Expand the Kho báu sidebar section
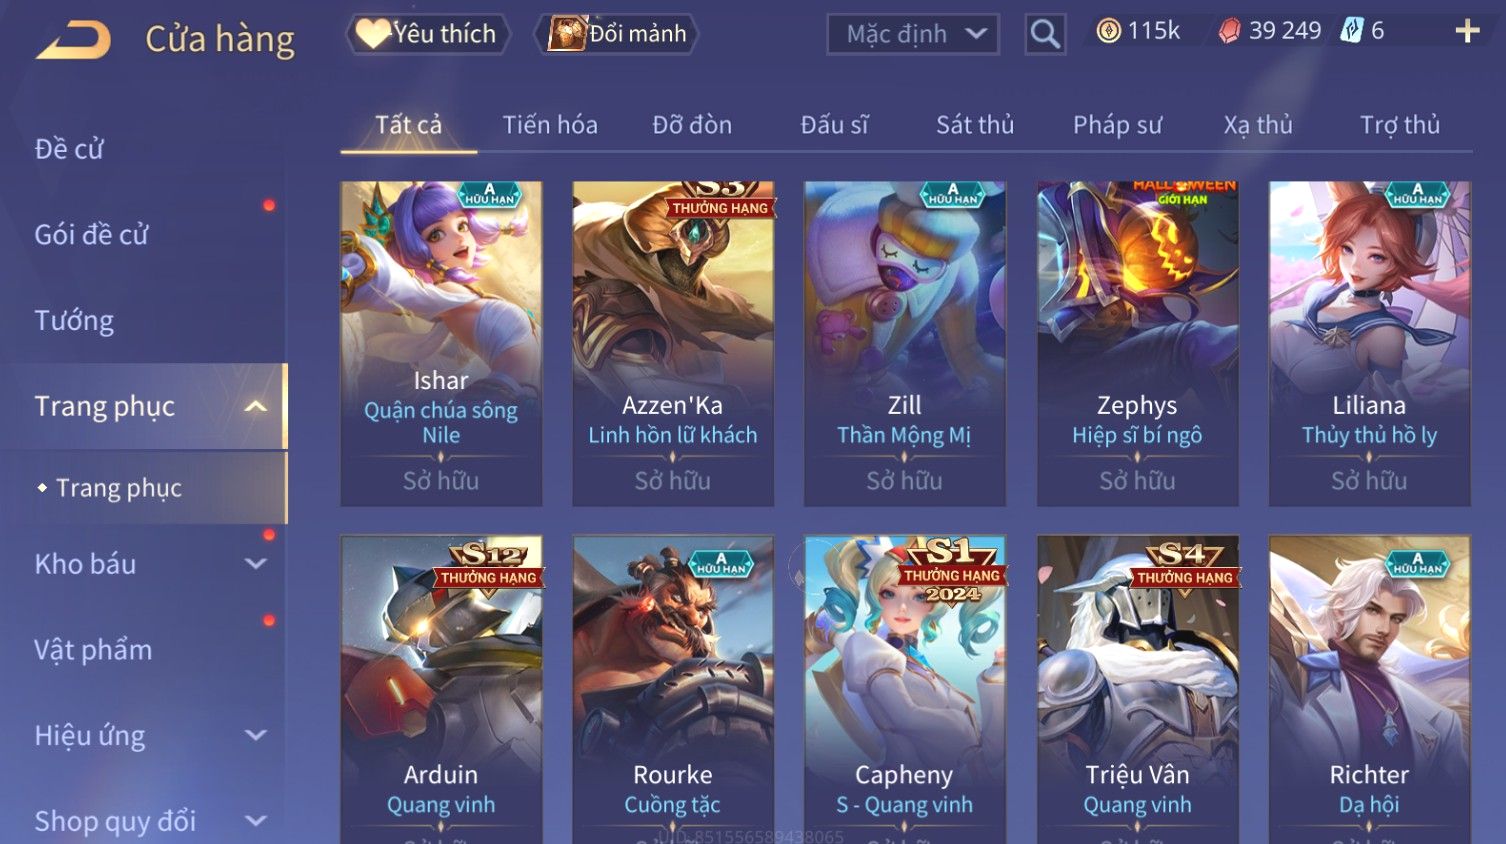Screen dimensions: 1506x844 point(256,564)
